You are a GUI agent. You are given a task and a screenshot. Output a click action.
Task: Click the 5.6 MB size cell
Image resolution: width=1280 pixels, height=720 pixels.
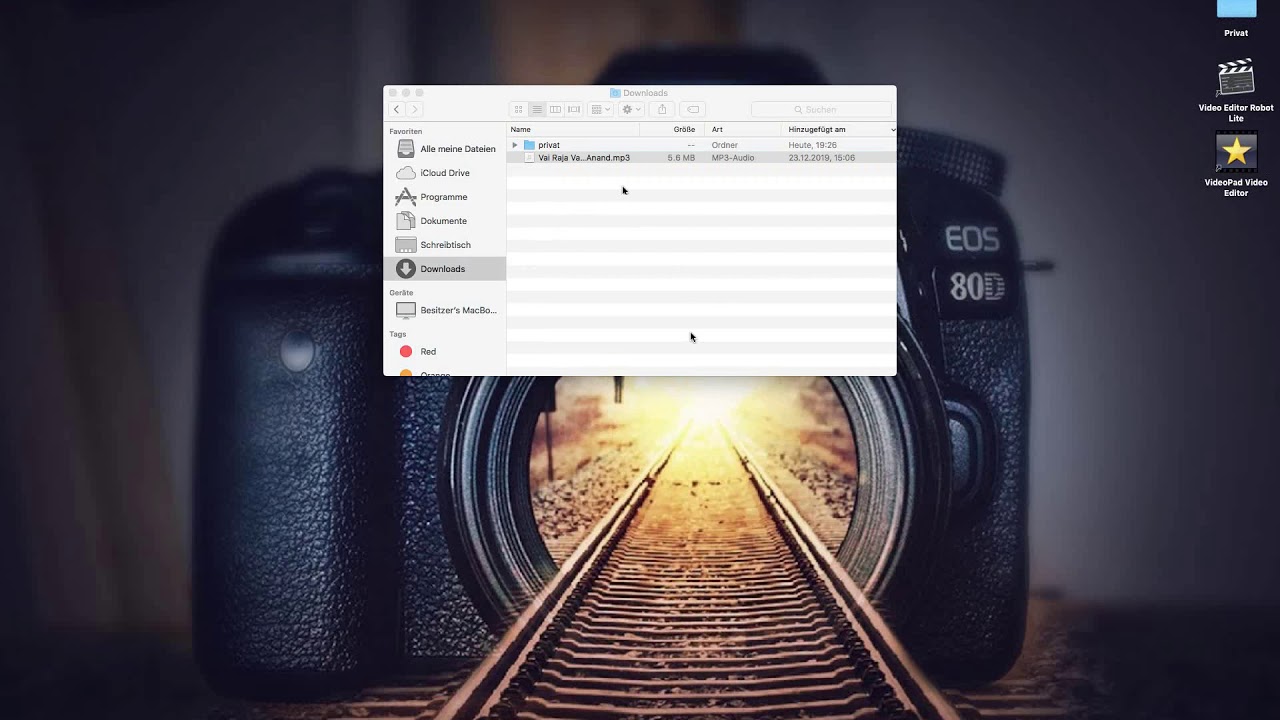pyautogui.click(x=681, y=158)
